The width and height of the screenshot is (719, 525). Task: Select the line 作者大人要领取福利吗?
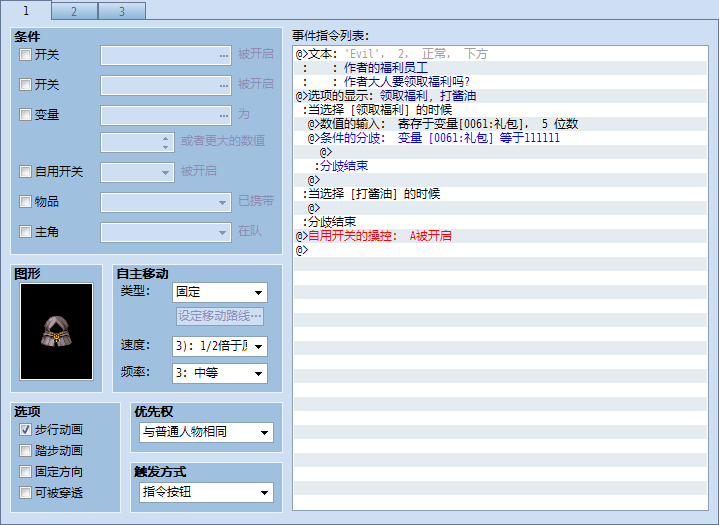[x=501, y=82]
